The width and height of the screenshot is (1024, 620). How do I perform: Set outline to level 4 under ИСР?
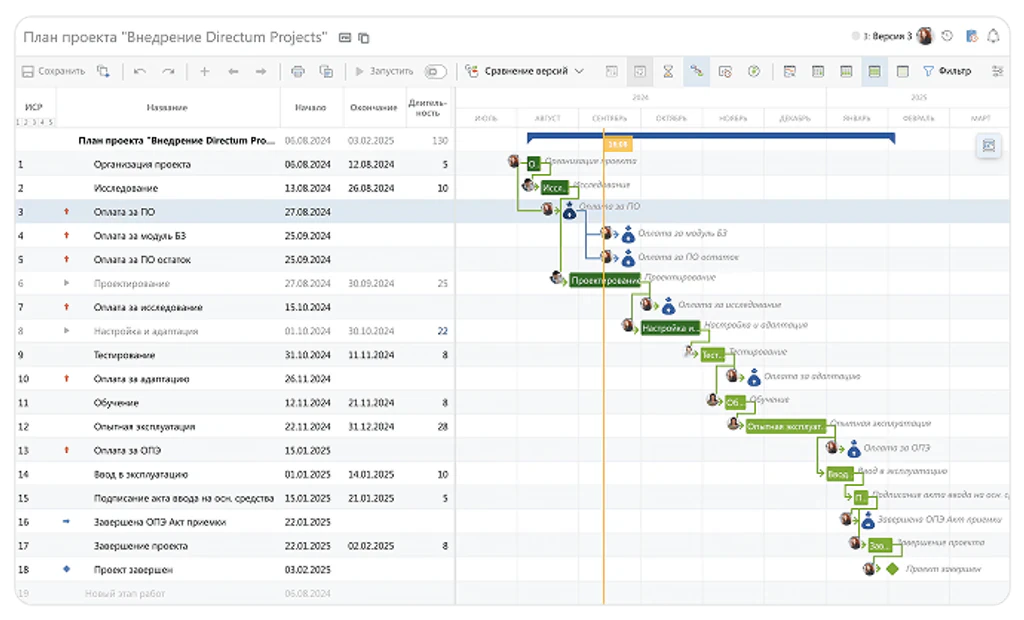pyautogui.click(x=42, y=122)
